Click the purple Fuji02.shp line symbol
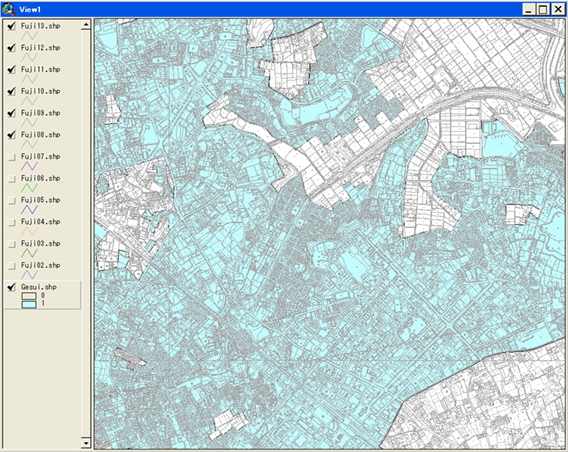Viewport: 568px width, 452px height. click(x=29, y=275)
